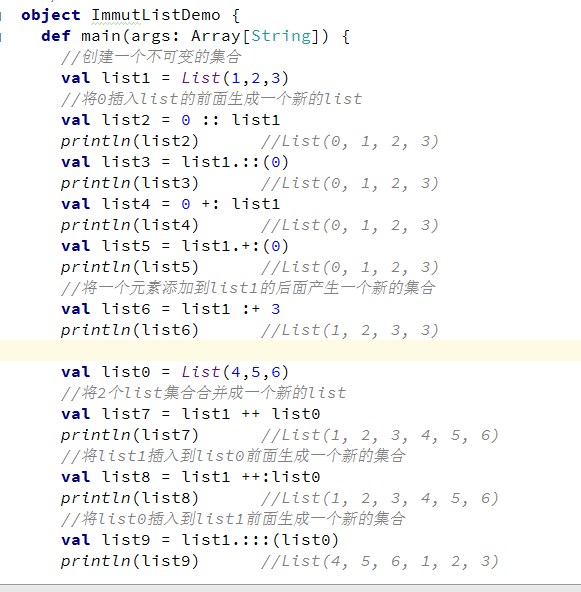The width and height of the screenshot is (581, 592).
Task: Click the println(list9) call
Action: click(129, 561)
